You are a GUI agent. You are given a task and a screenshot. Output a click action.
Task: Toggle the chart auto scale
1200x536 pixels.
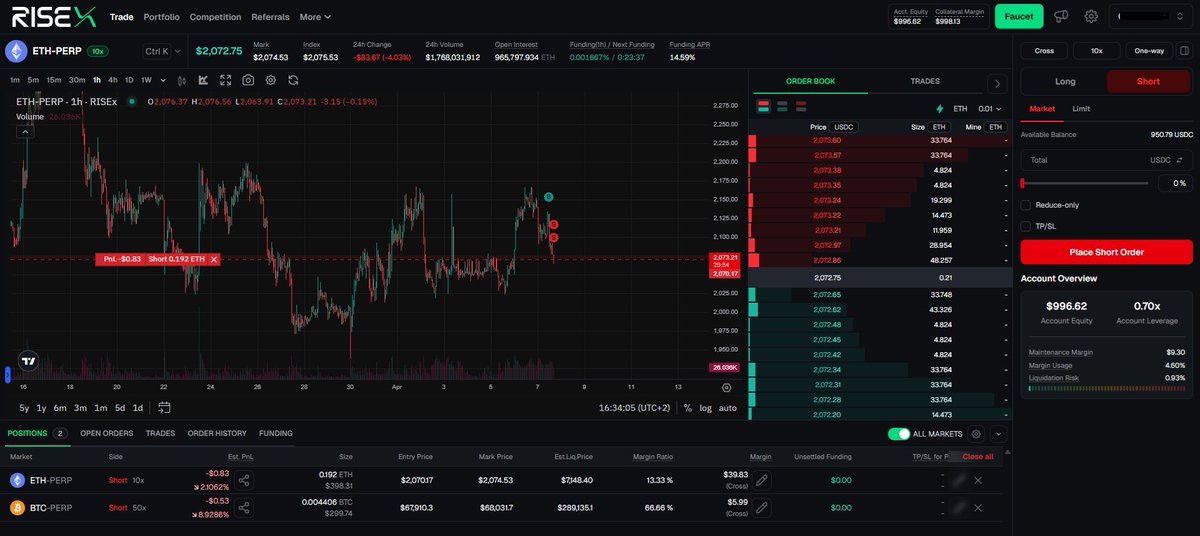click(x=728, y=408)
